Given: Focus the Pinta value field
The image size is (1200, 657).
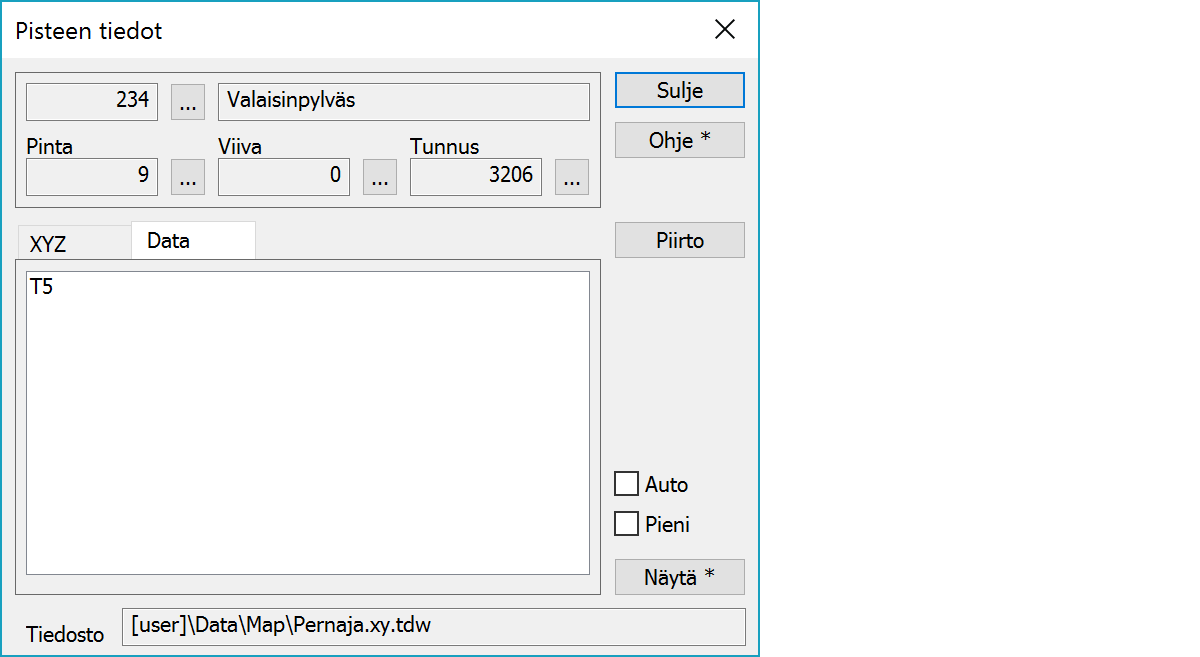Looking at the screenshot, I should (x=92, y=177).
